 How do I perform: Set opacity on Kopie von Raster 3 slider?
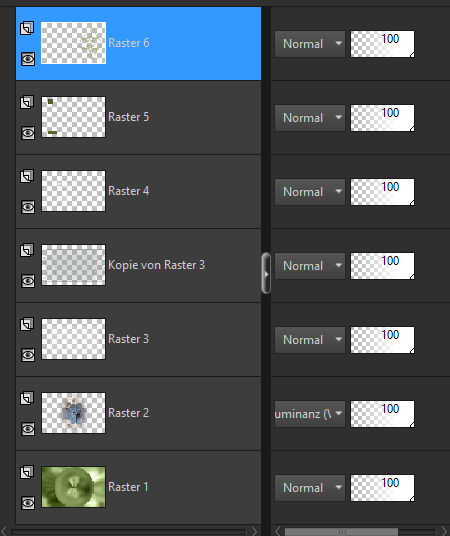(x=383, y=266)
